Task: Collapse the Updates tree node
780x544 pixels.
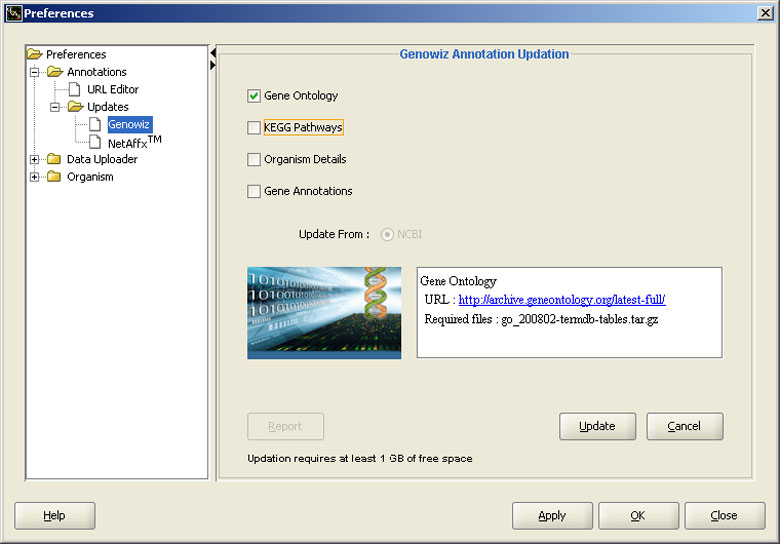Action: [55, 107]
